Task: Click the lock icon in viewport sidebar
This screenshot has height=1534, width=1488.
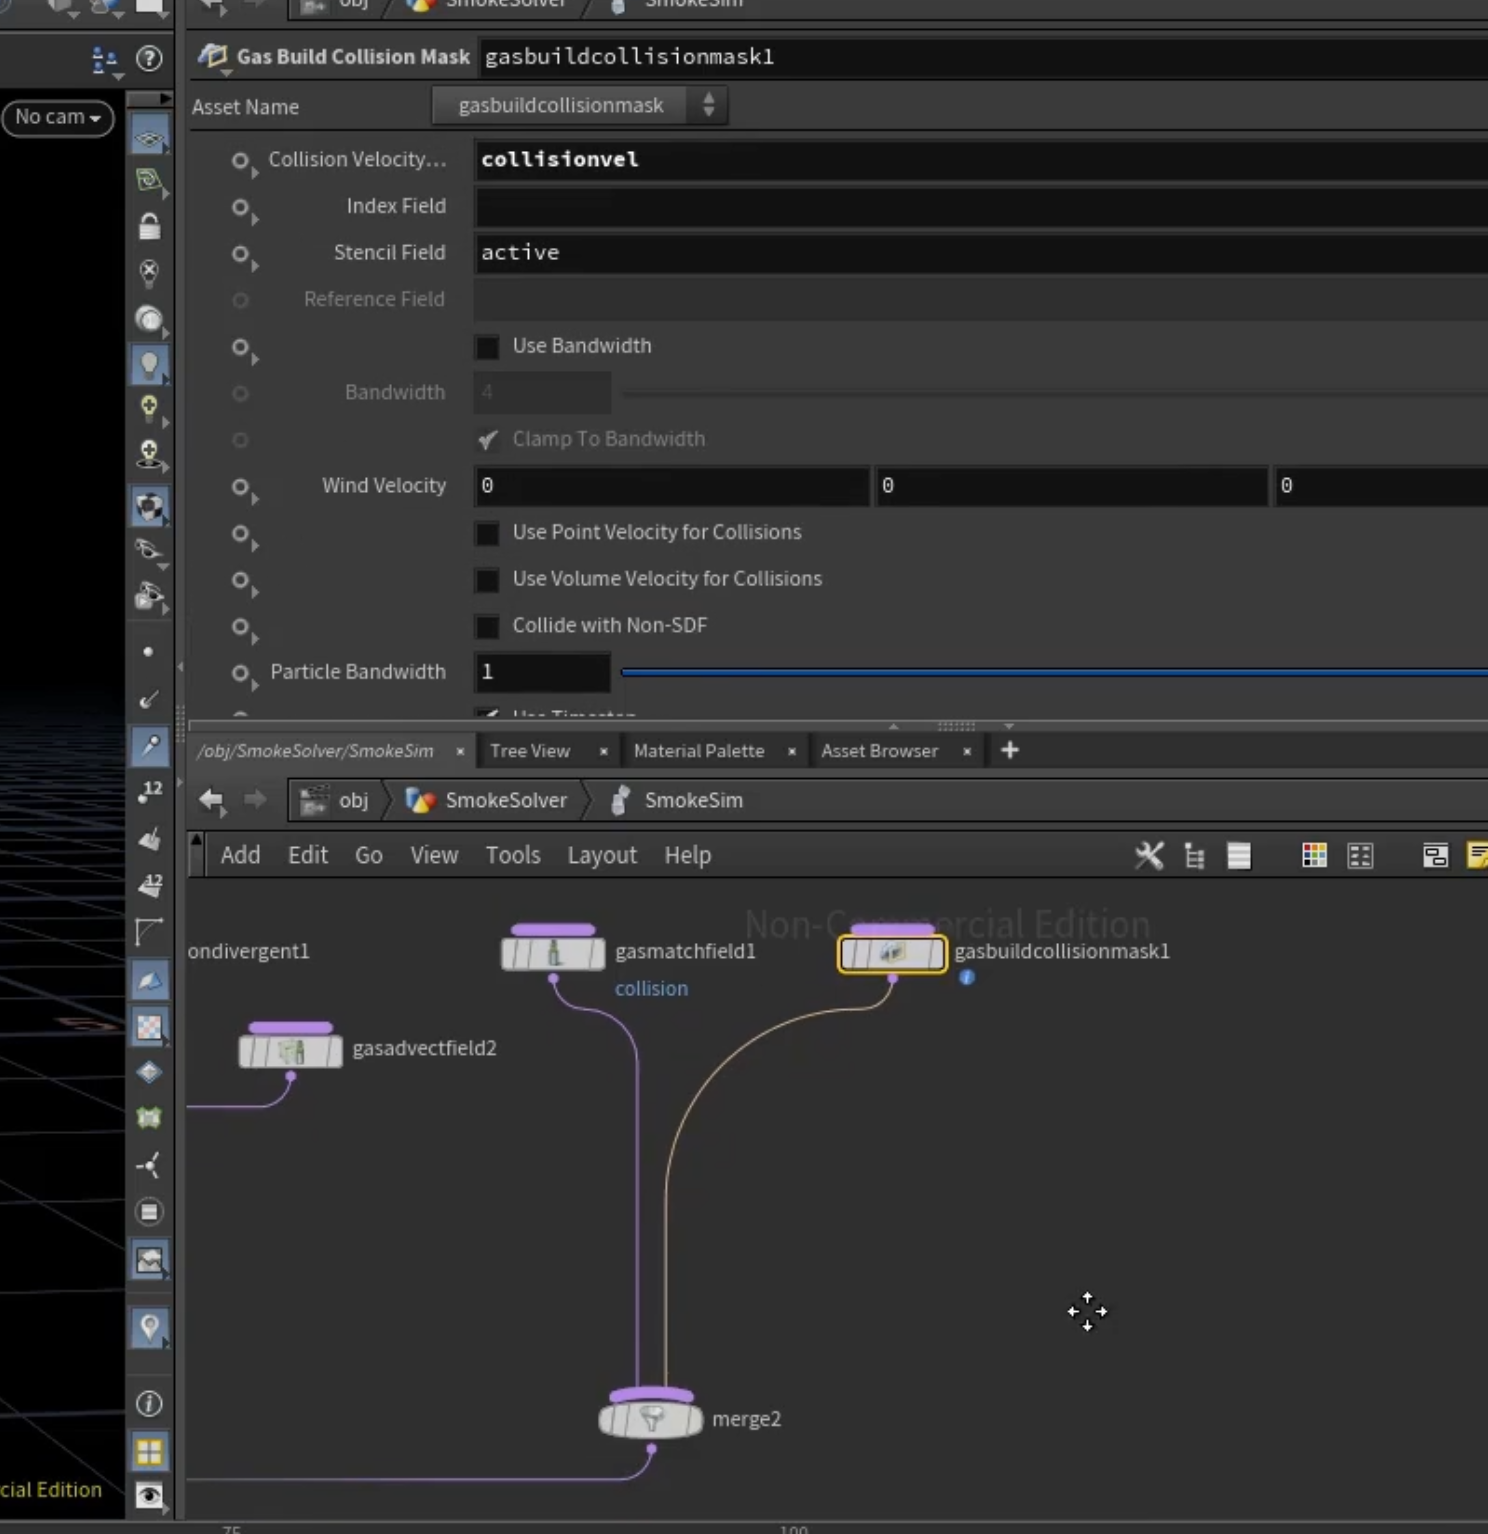Action: point(149,227)
